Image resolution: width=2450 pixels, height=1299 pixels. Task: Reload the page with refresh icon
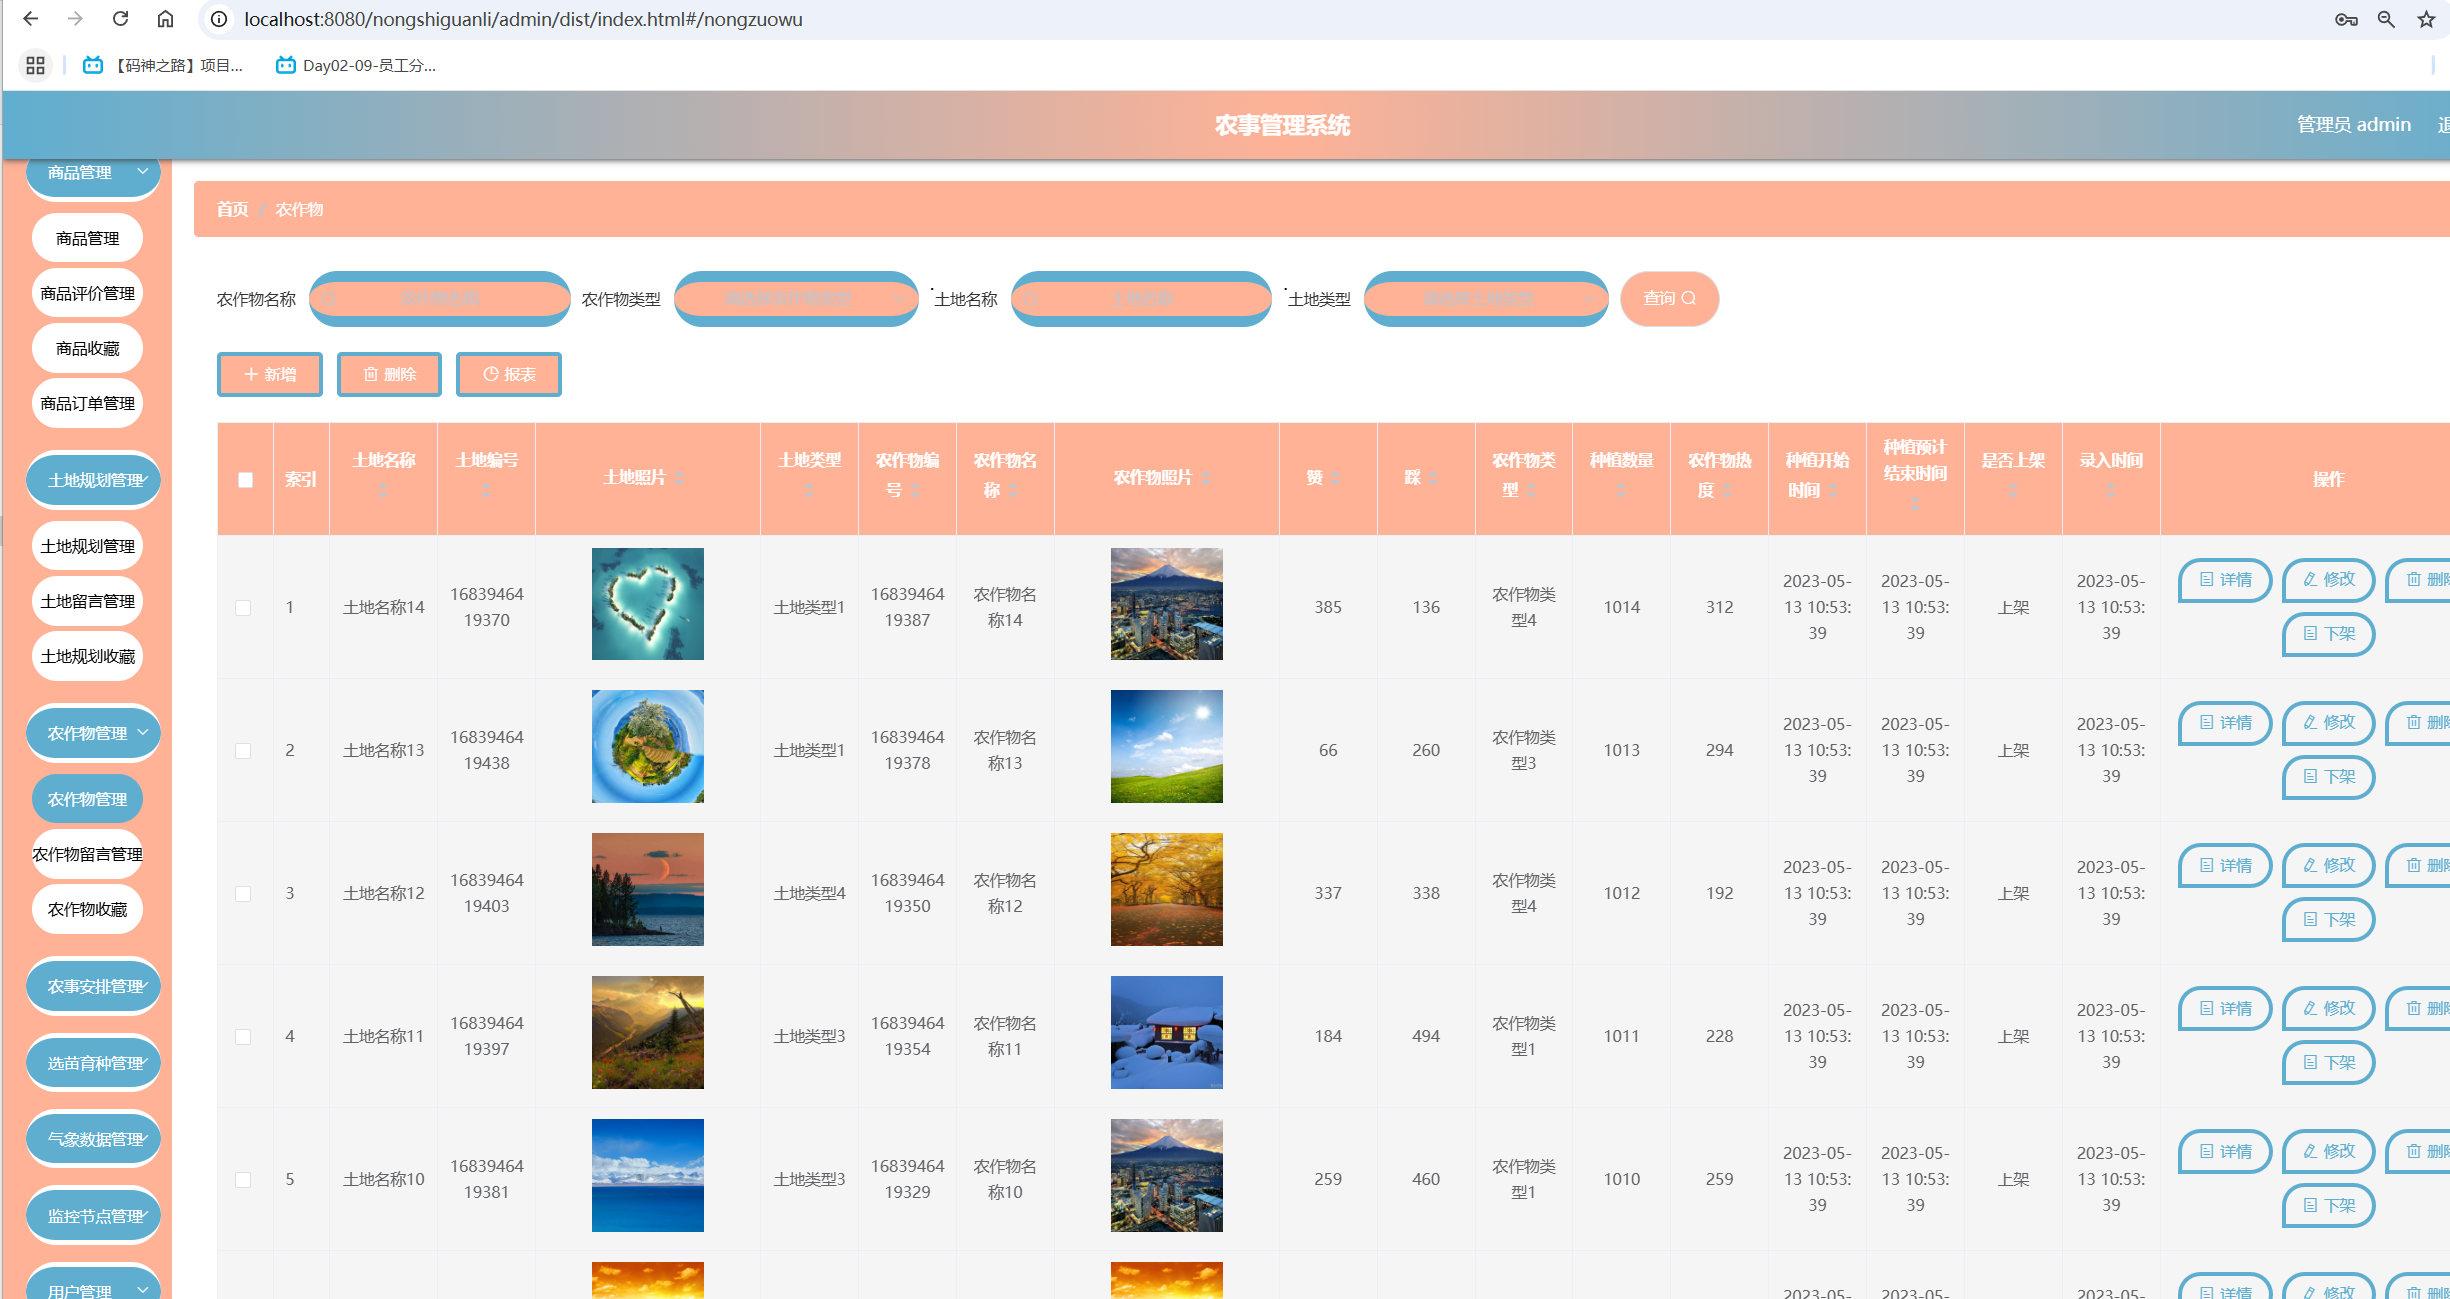tap(120, 19)
